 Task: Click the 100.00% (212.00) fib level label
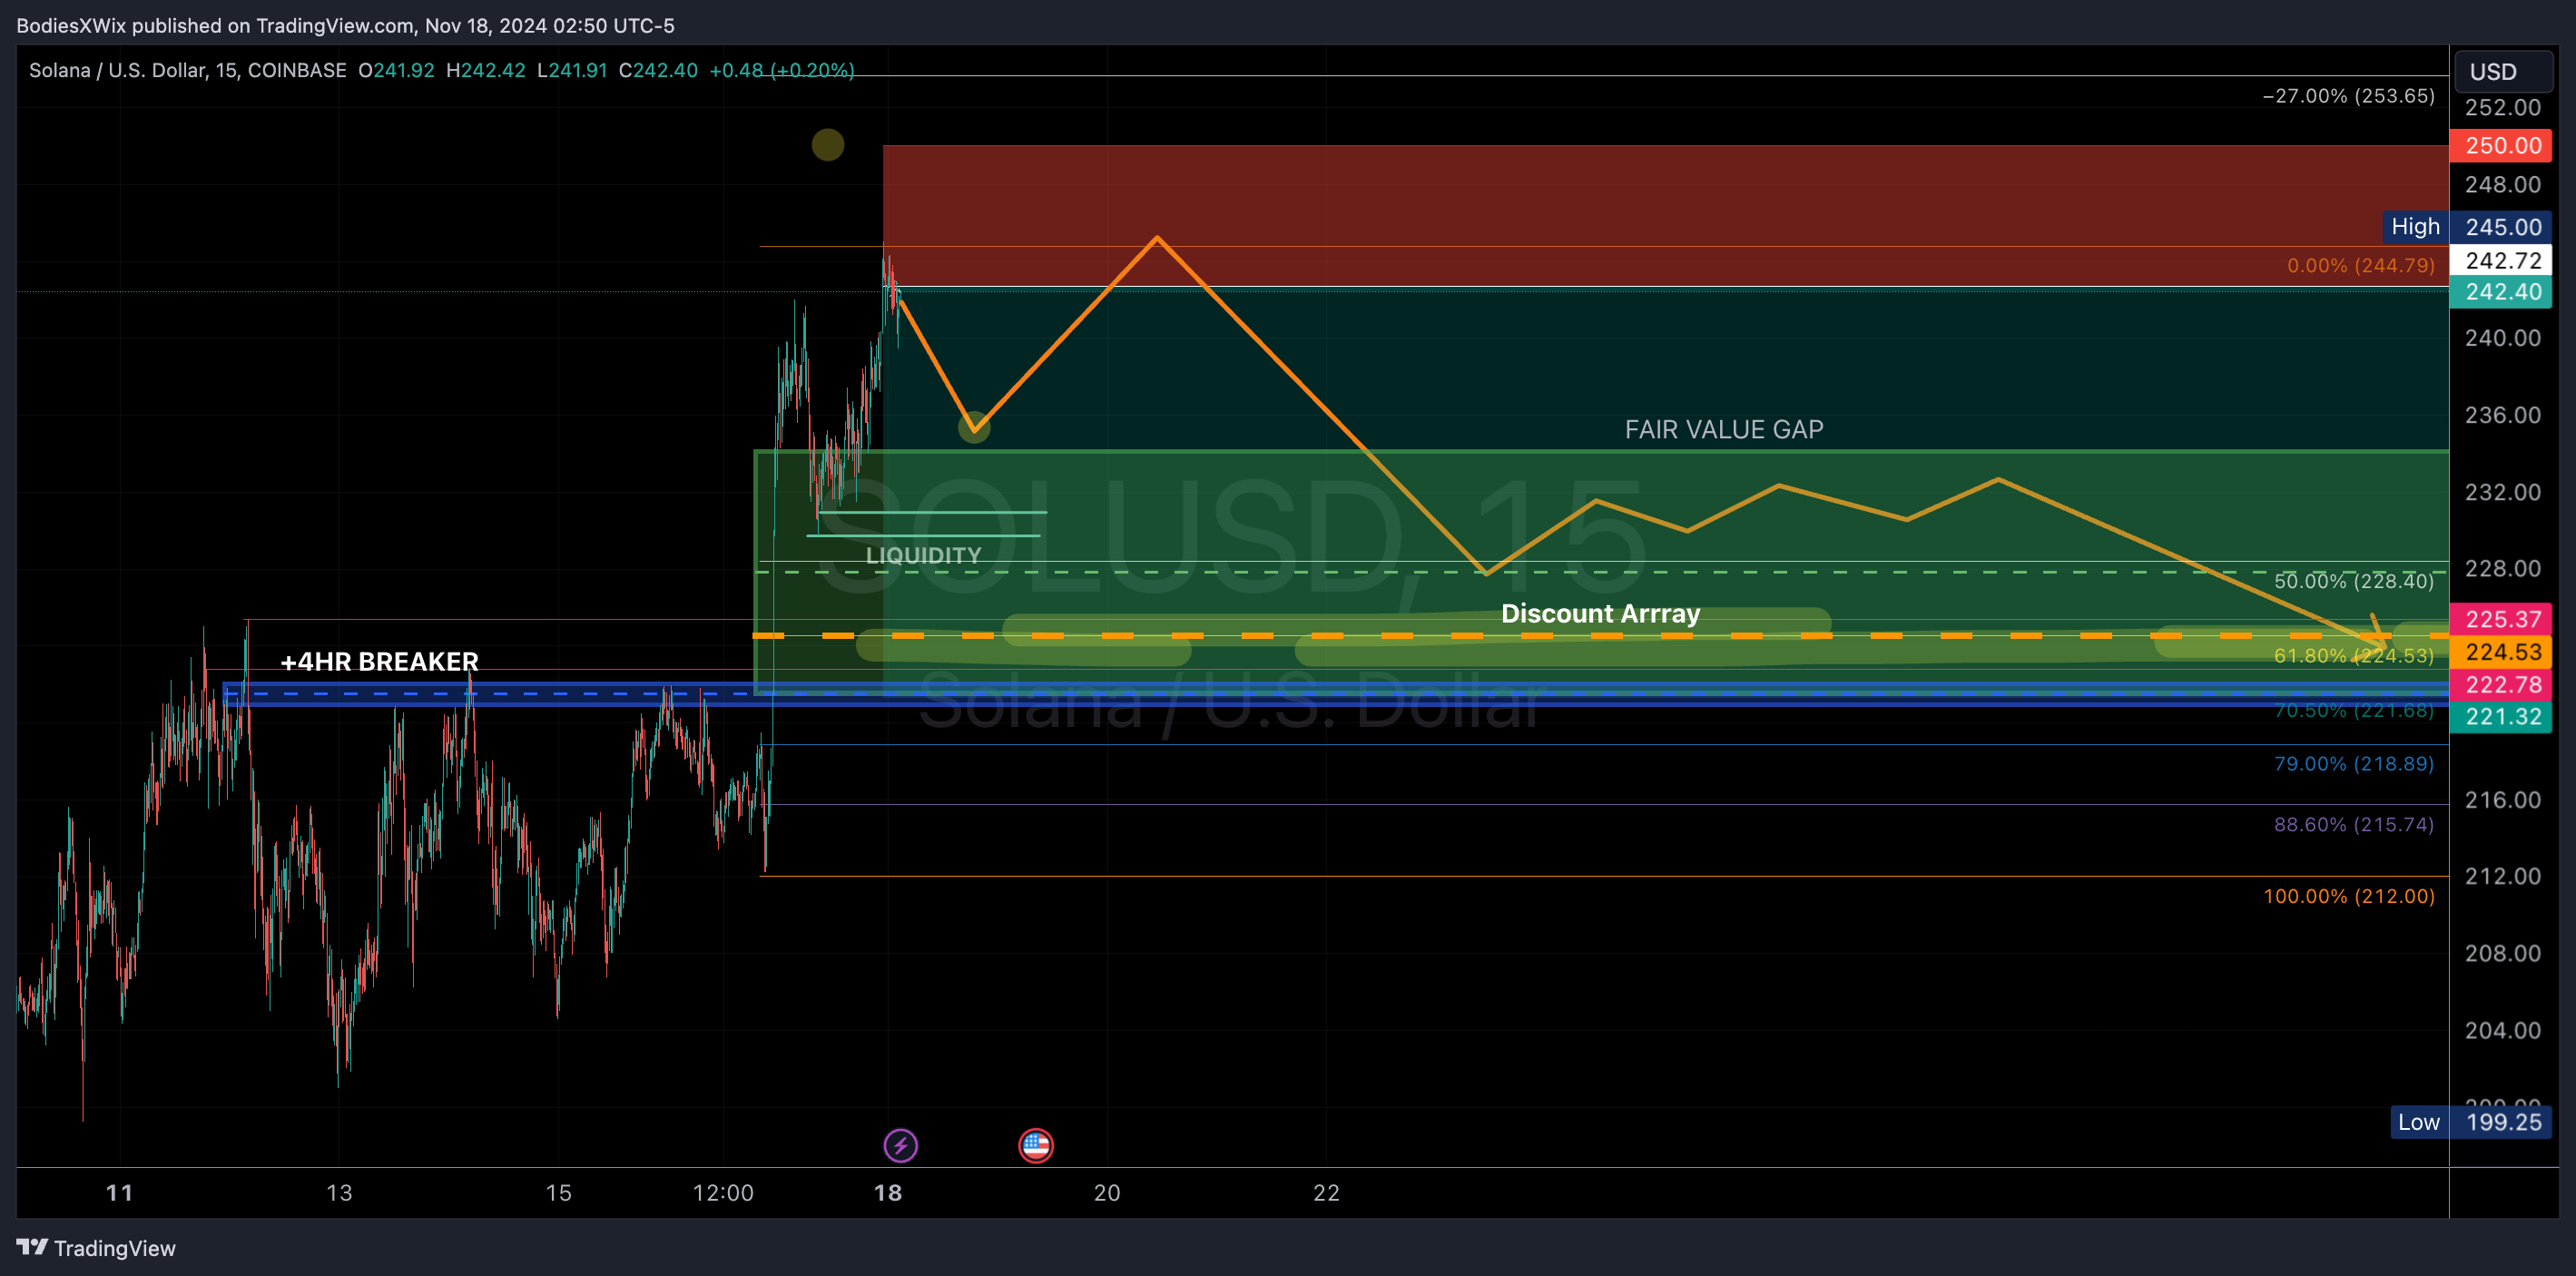coord(2349,896)
